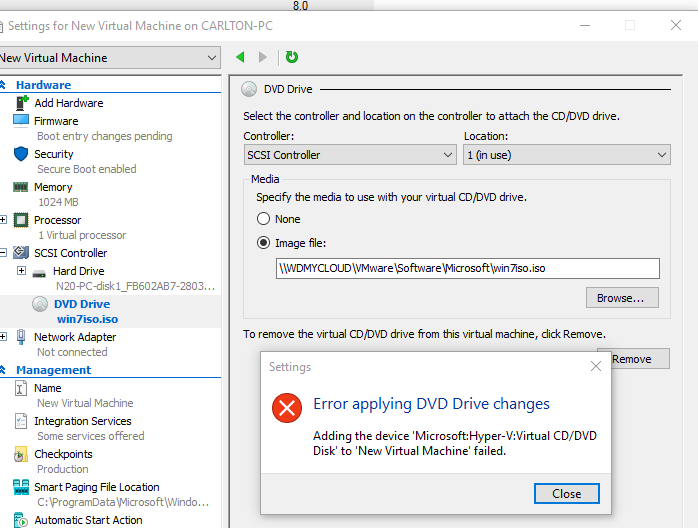Expand the Network Adapter tree node

pyautogui.click(x=3, y=337)
